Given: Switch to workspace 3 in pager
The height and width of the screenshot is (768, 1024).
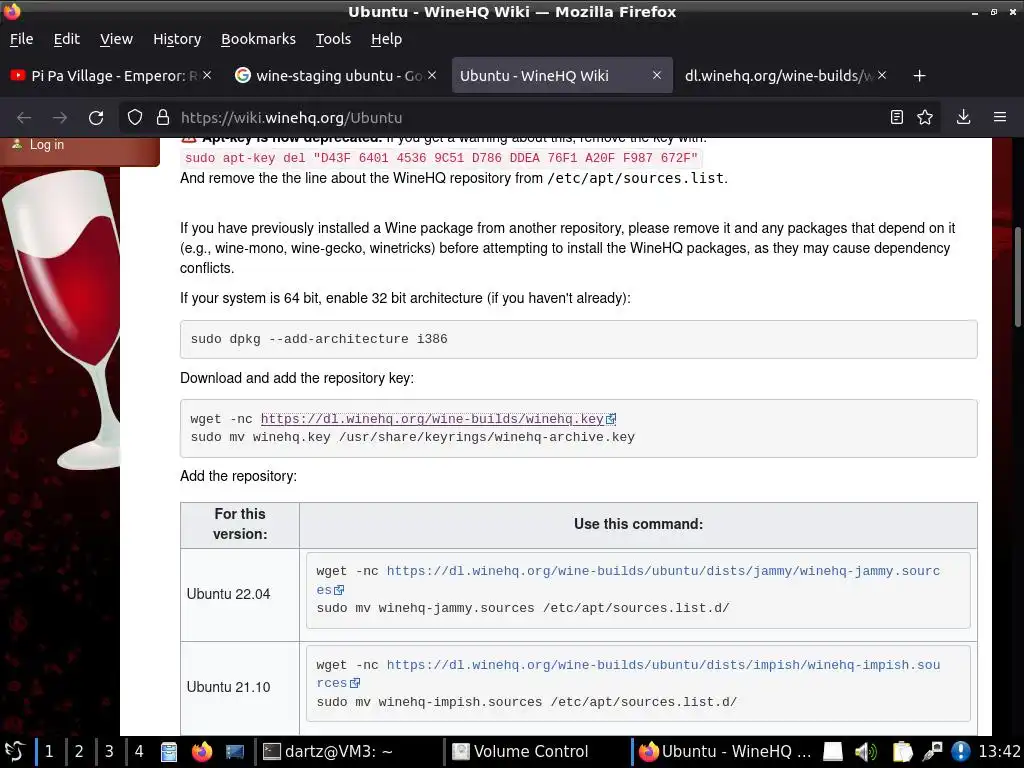Looking at the screenshot, I should [109, 752].
